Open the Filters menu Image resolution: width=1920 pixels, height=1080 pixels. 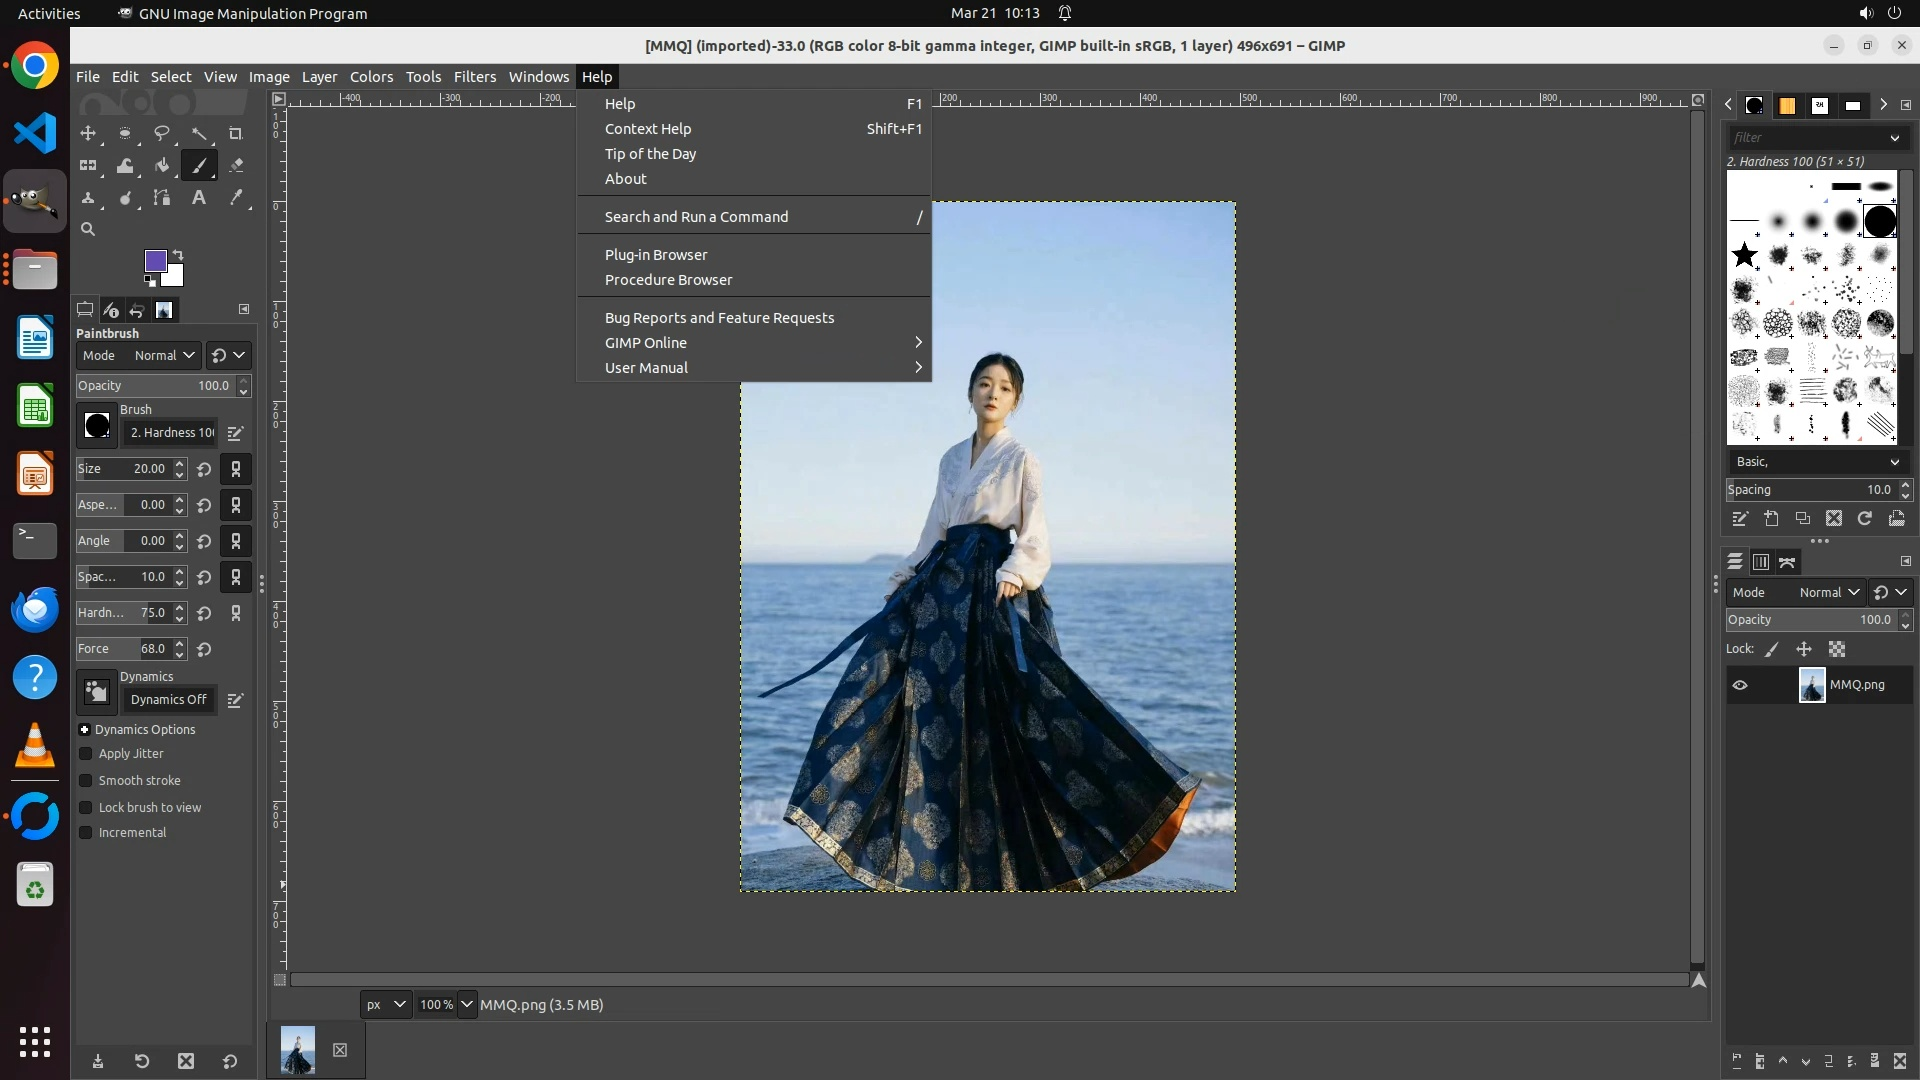[474, 77]
